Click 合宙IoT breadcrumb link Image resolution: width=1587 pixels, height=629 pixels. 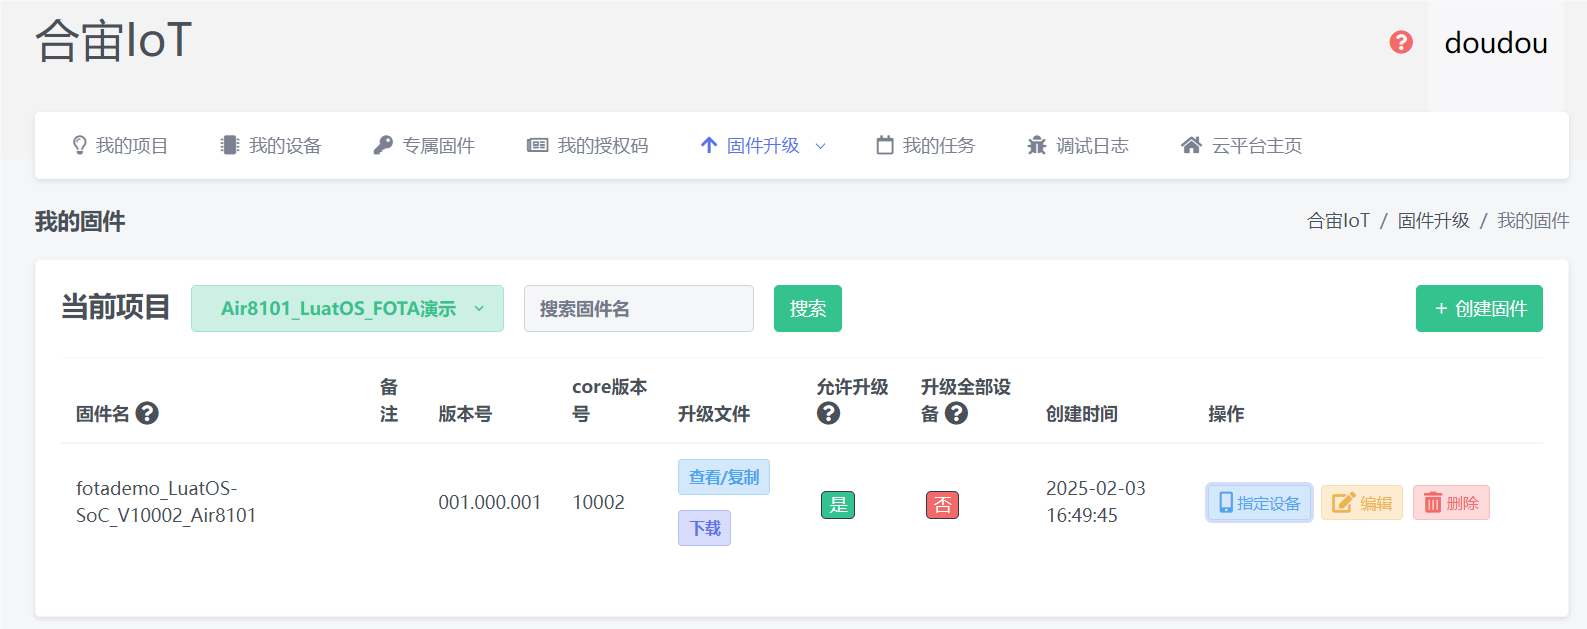1338,221
